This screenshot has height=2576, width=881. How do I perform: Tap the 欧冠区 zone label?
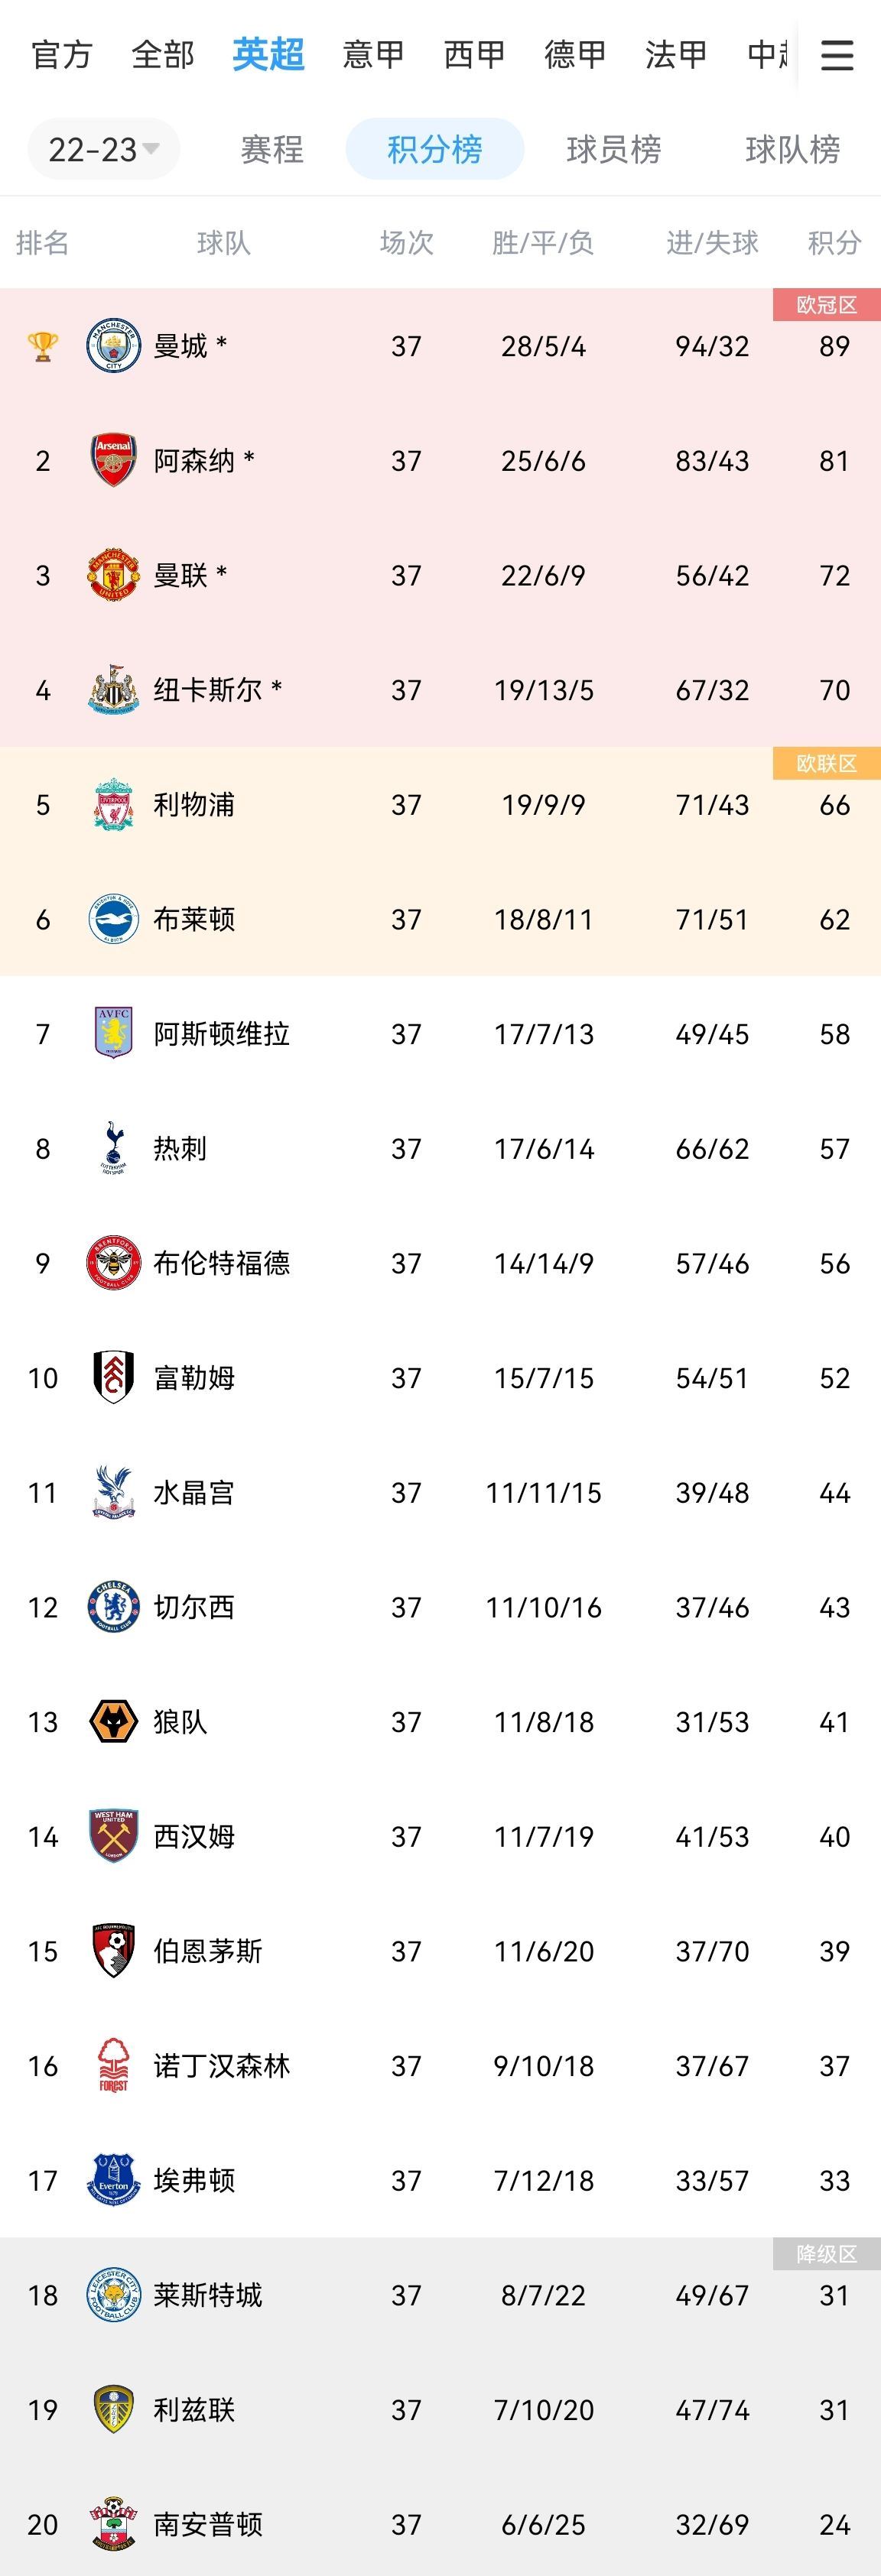tap(826, 305)
